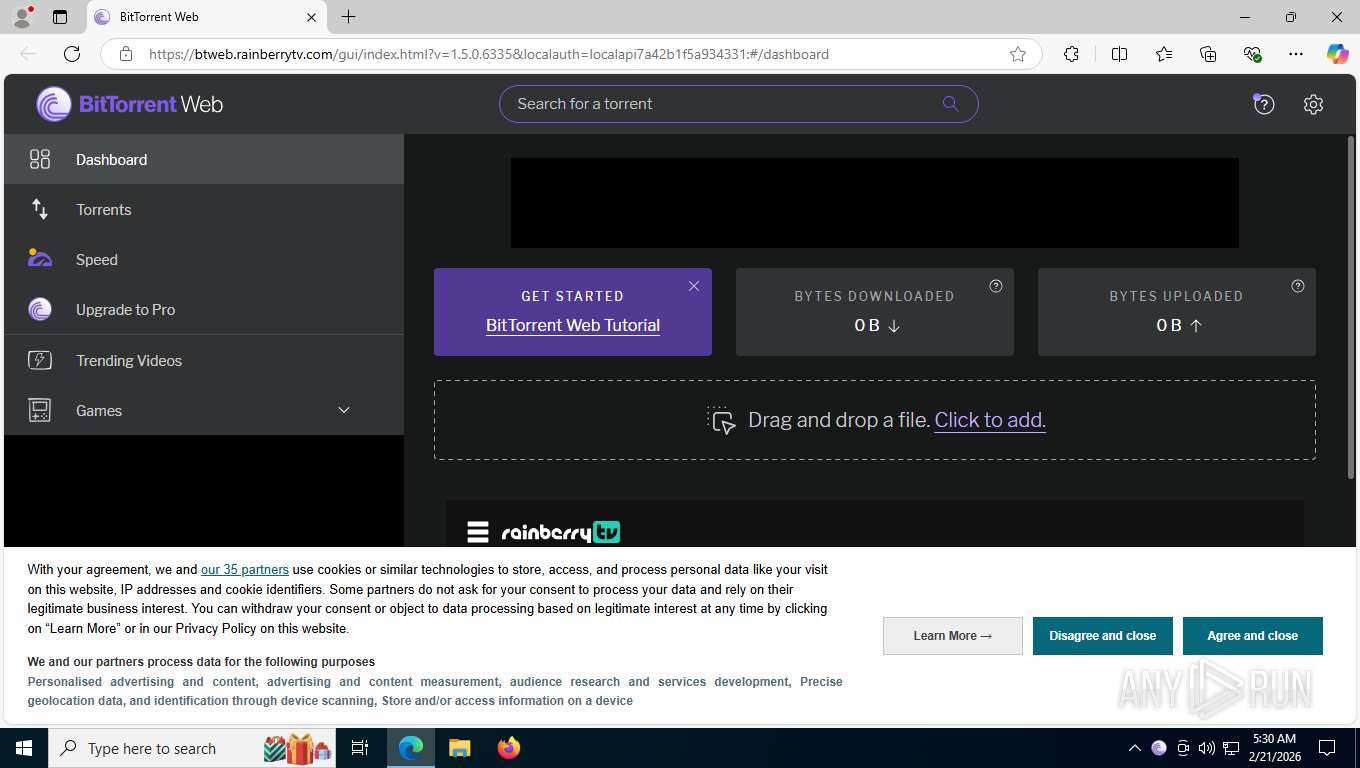This screenshot has width=1360, height=768.
Task: Click Disagree and close button
Action: (1103, 636)
